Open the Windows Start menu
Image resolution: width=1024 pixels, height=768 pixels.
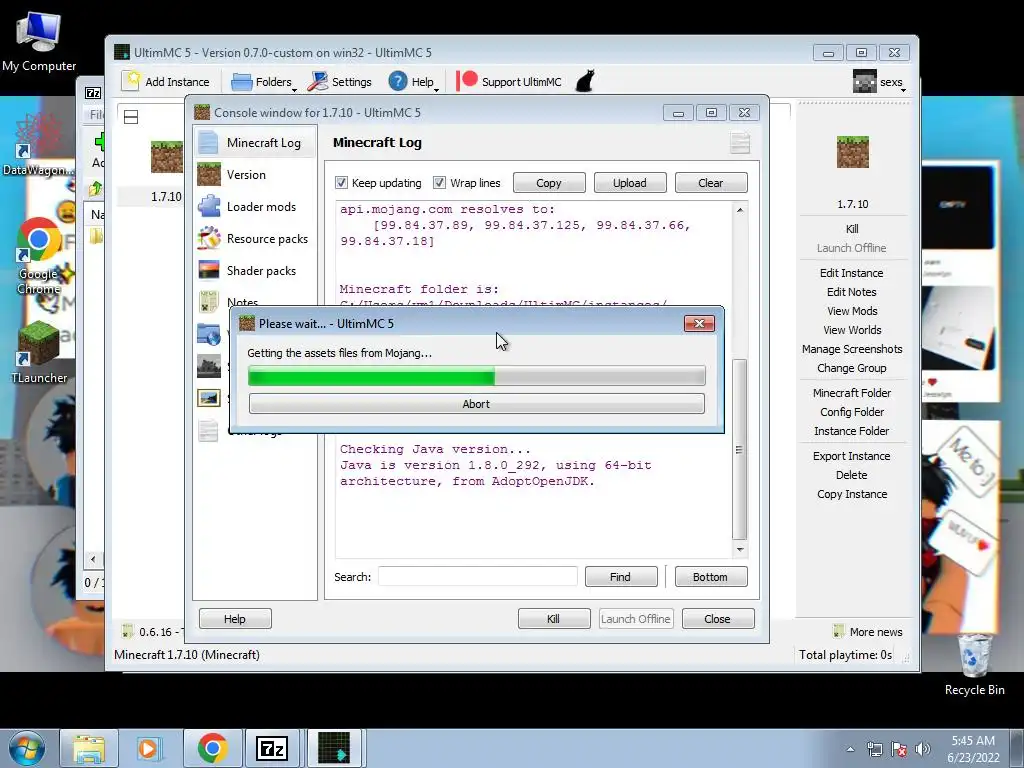[26, 748]
